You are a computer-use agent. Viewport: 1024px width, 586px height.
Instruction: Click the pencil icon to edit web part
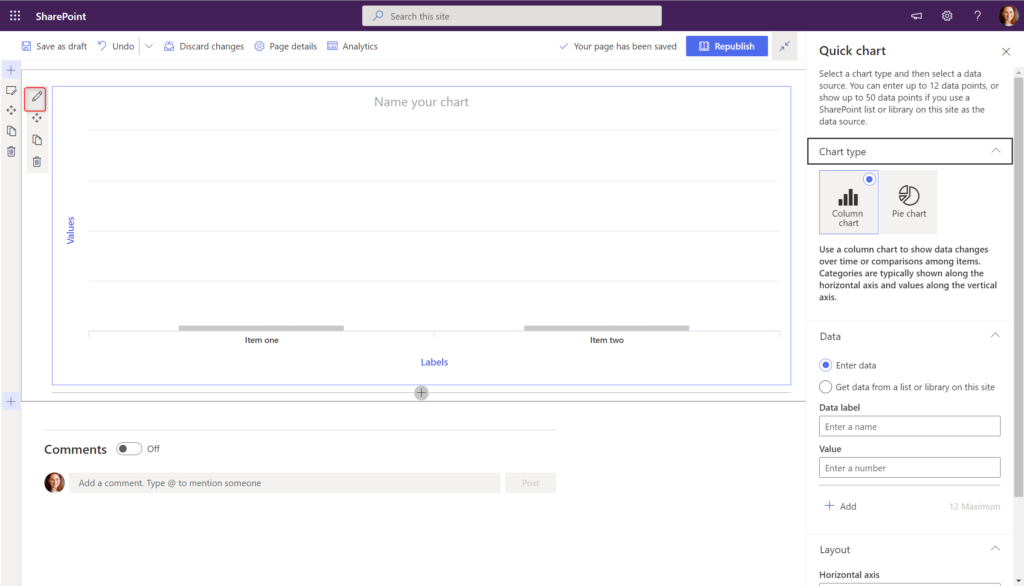pyautogui.click(x=37, y=98)
